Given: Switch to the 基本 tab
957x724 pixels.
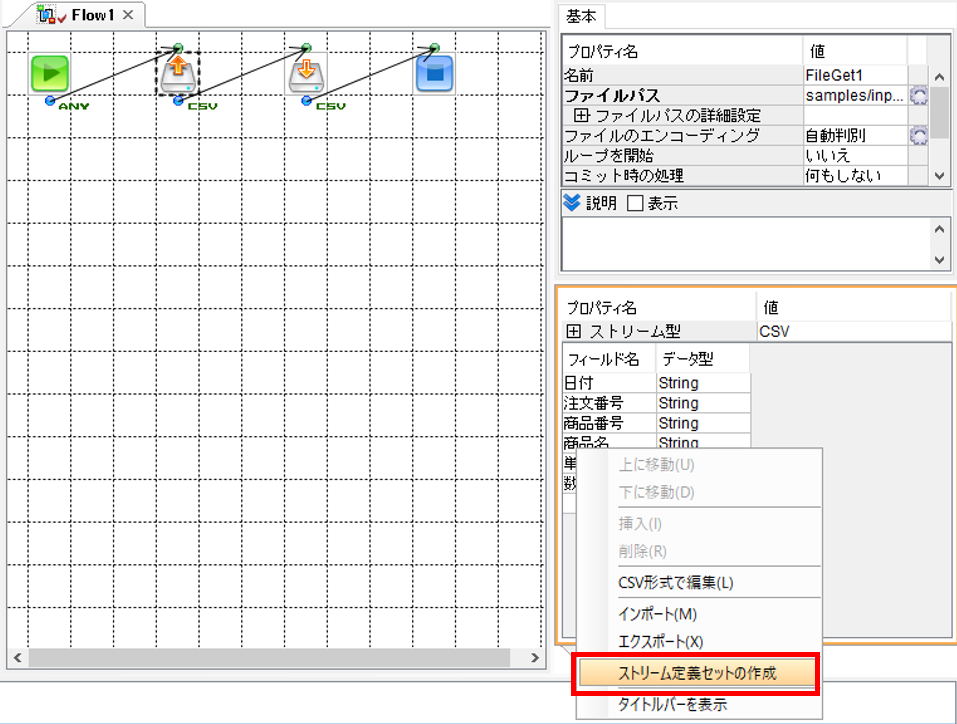Looking at the screenshot, I should pos(581,16).
